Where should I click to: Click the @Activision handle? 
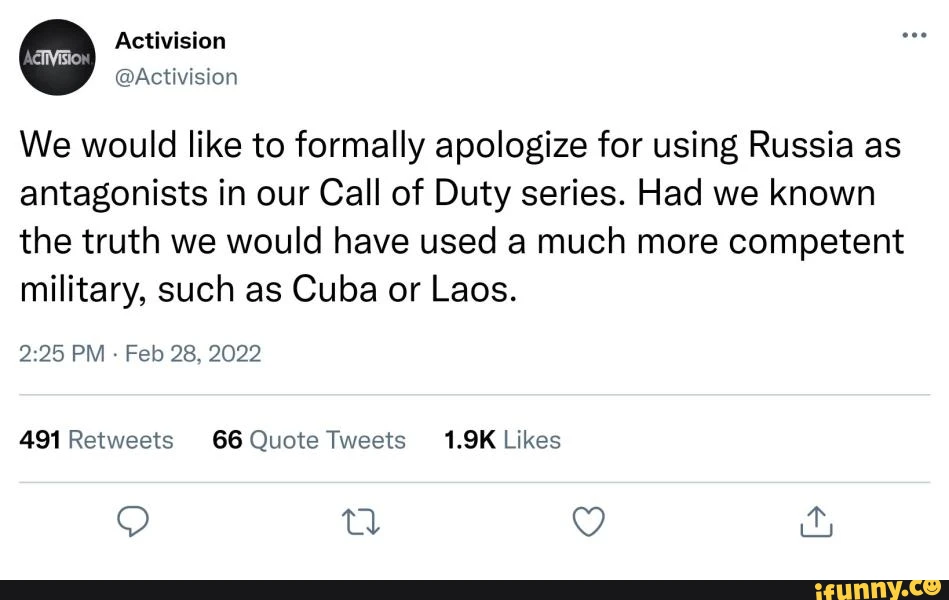click(176, 77)
